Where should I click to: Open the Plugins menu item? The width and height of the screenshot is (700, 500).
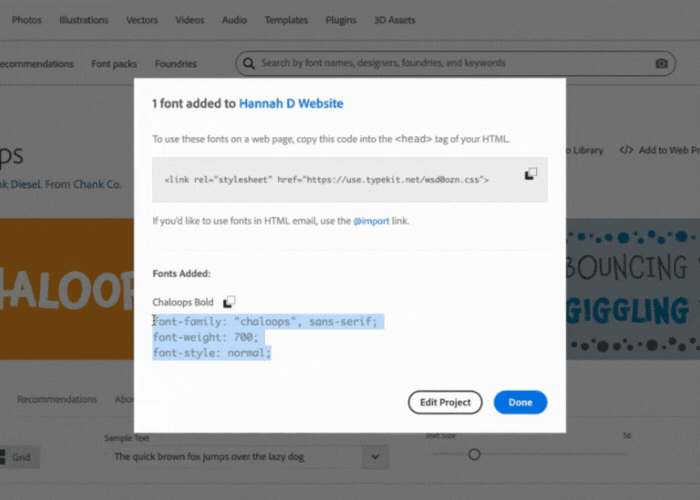pyautogui.click(x=341, y=20)
